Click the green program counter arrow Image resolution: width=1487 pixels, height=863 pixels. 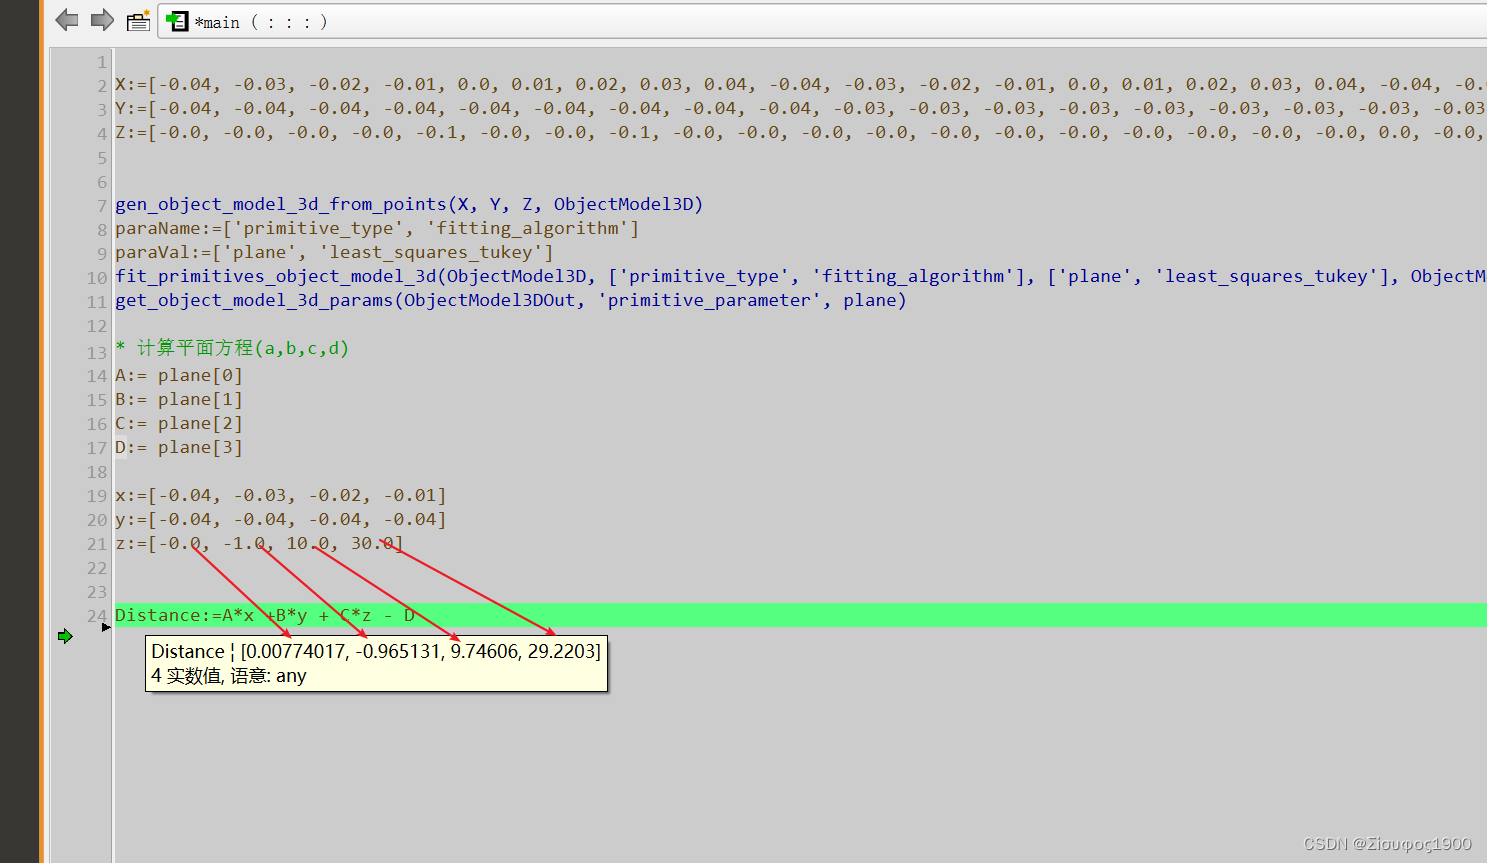tap(65, 636)
